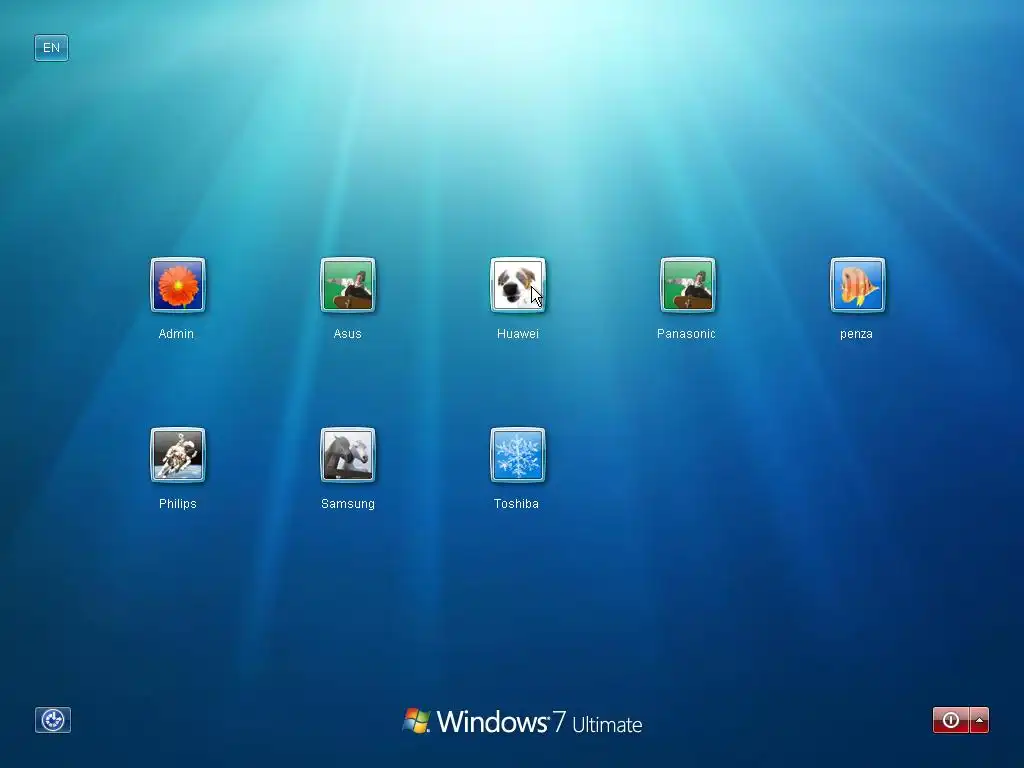The image size is (1024, 768).
Task: Click the Samsung user name label
Action: [x=347, y=504]
